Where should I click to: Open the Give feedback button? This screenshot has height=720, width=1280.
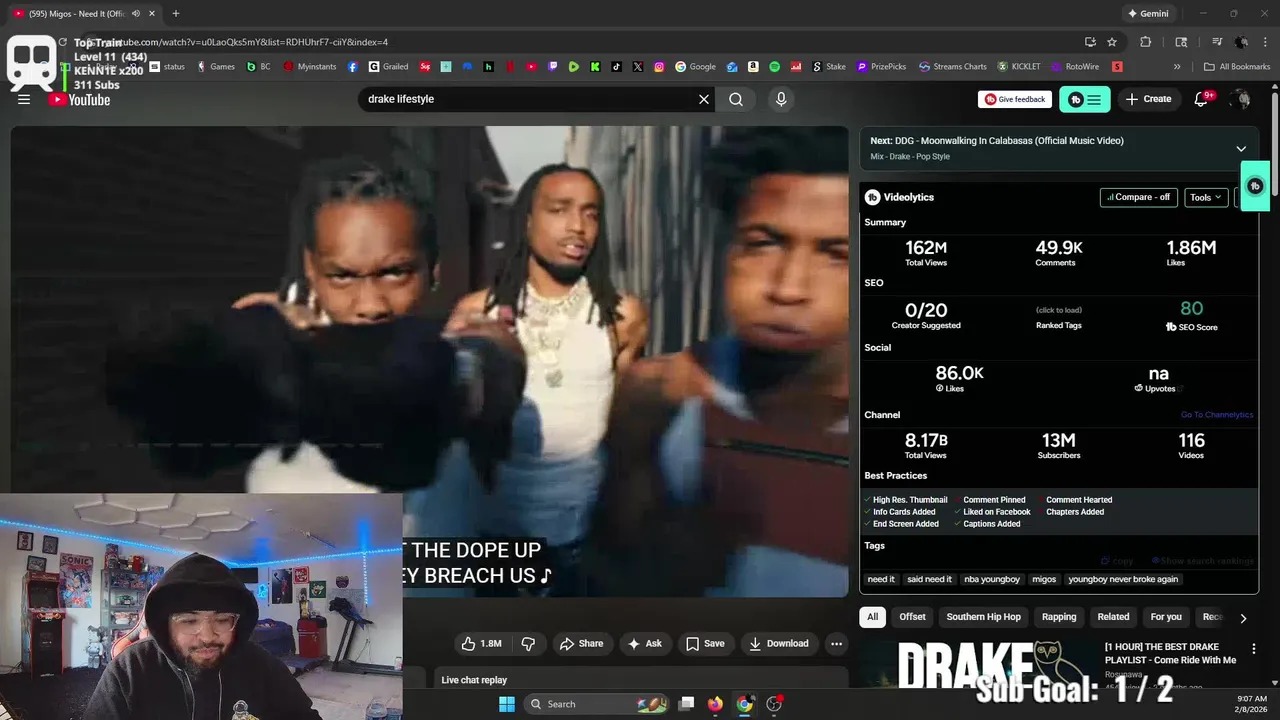click(x=1015, y=99)
